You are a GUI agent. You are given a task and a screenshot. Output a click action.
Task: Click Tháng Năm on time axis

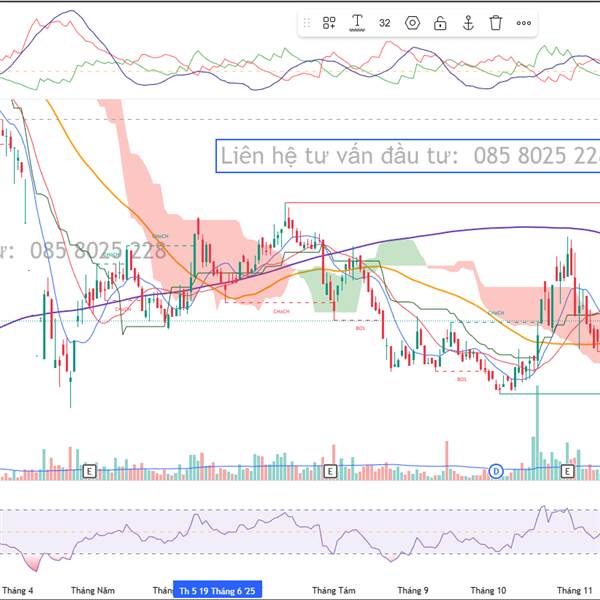click(x=93, y=590)
